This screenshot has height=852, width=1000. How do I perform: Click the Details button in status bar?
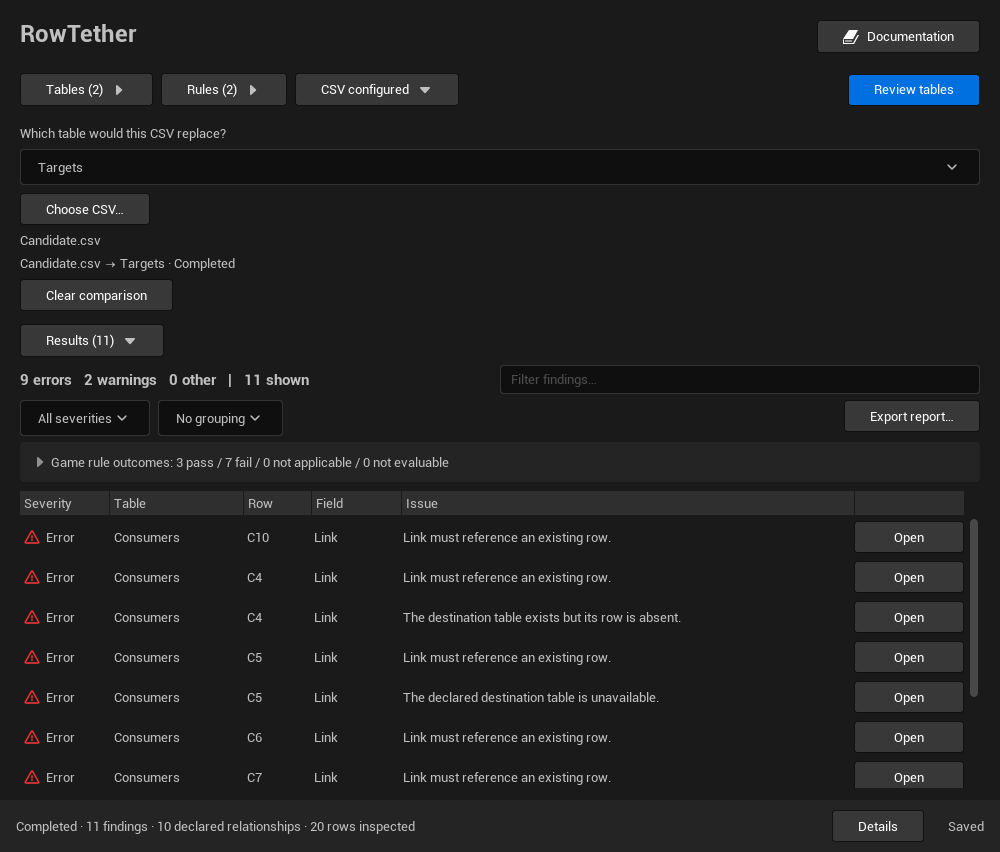(x=878, y=826)
